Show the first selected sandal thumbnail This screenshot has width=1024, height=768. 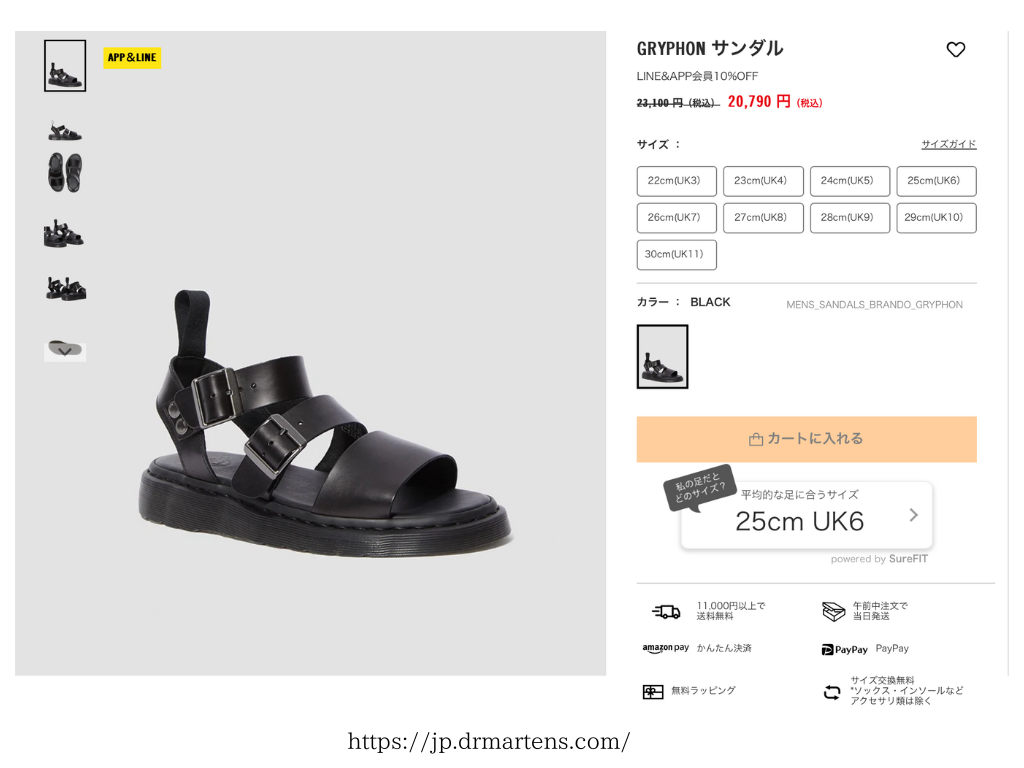[x=65, y=66]
